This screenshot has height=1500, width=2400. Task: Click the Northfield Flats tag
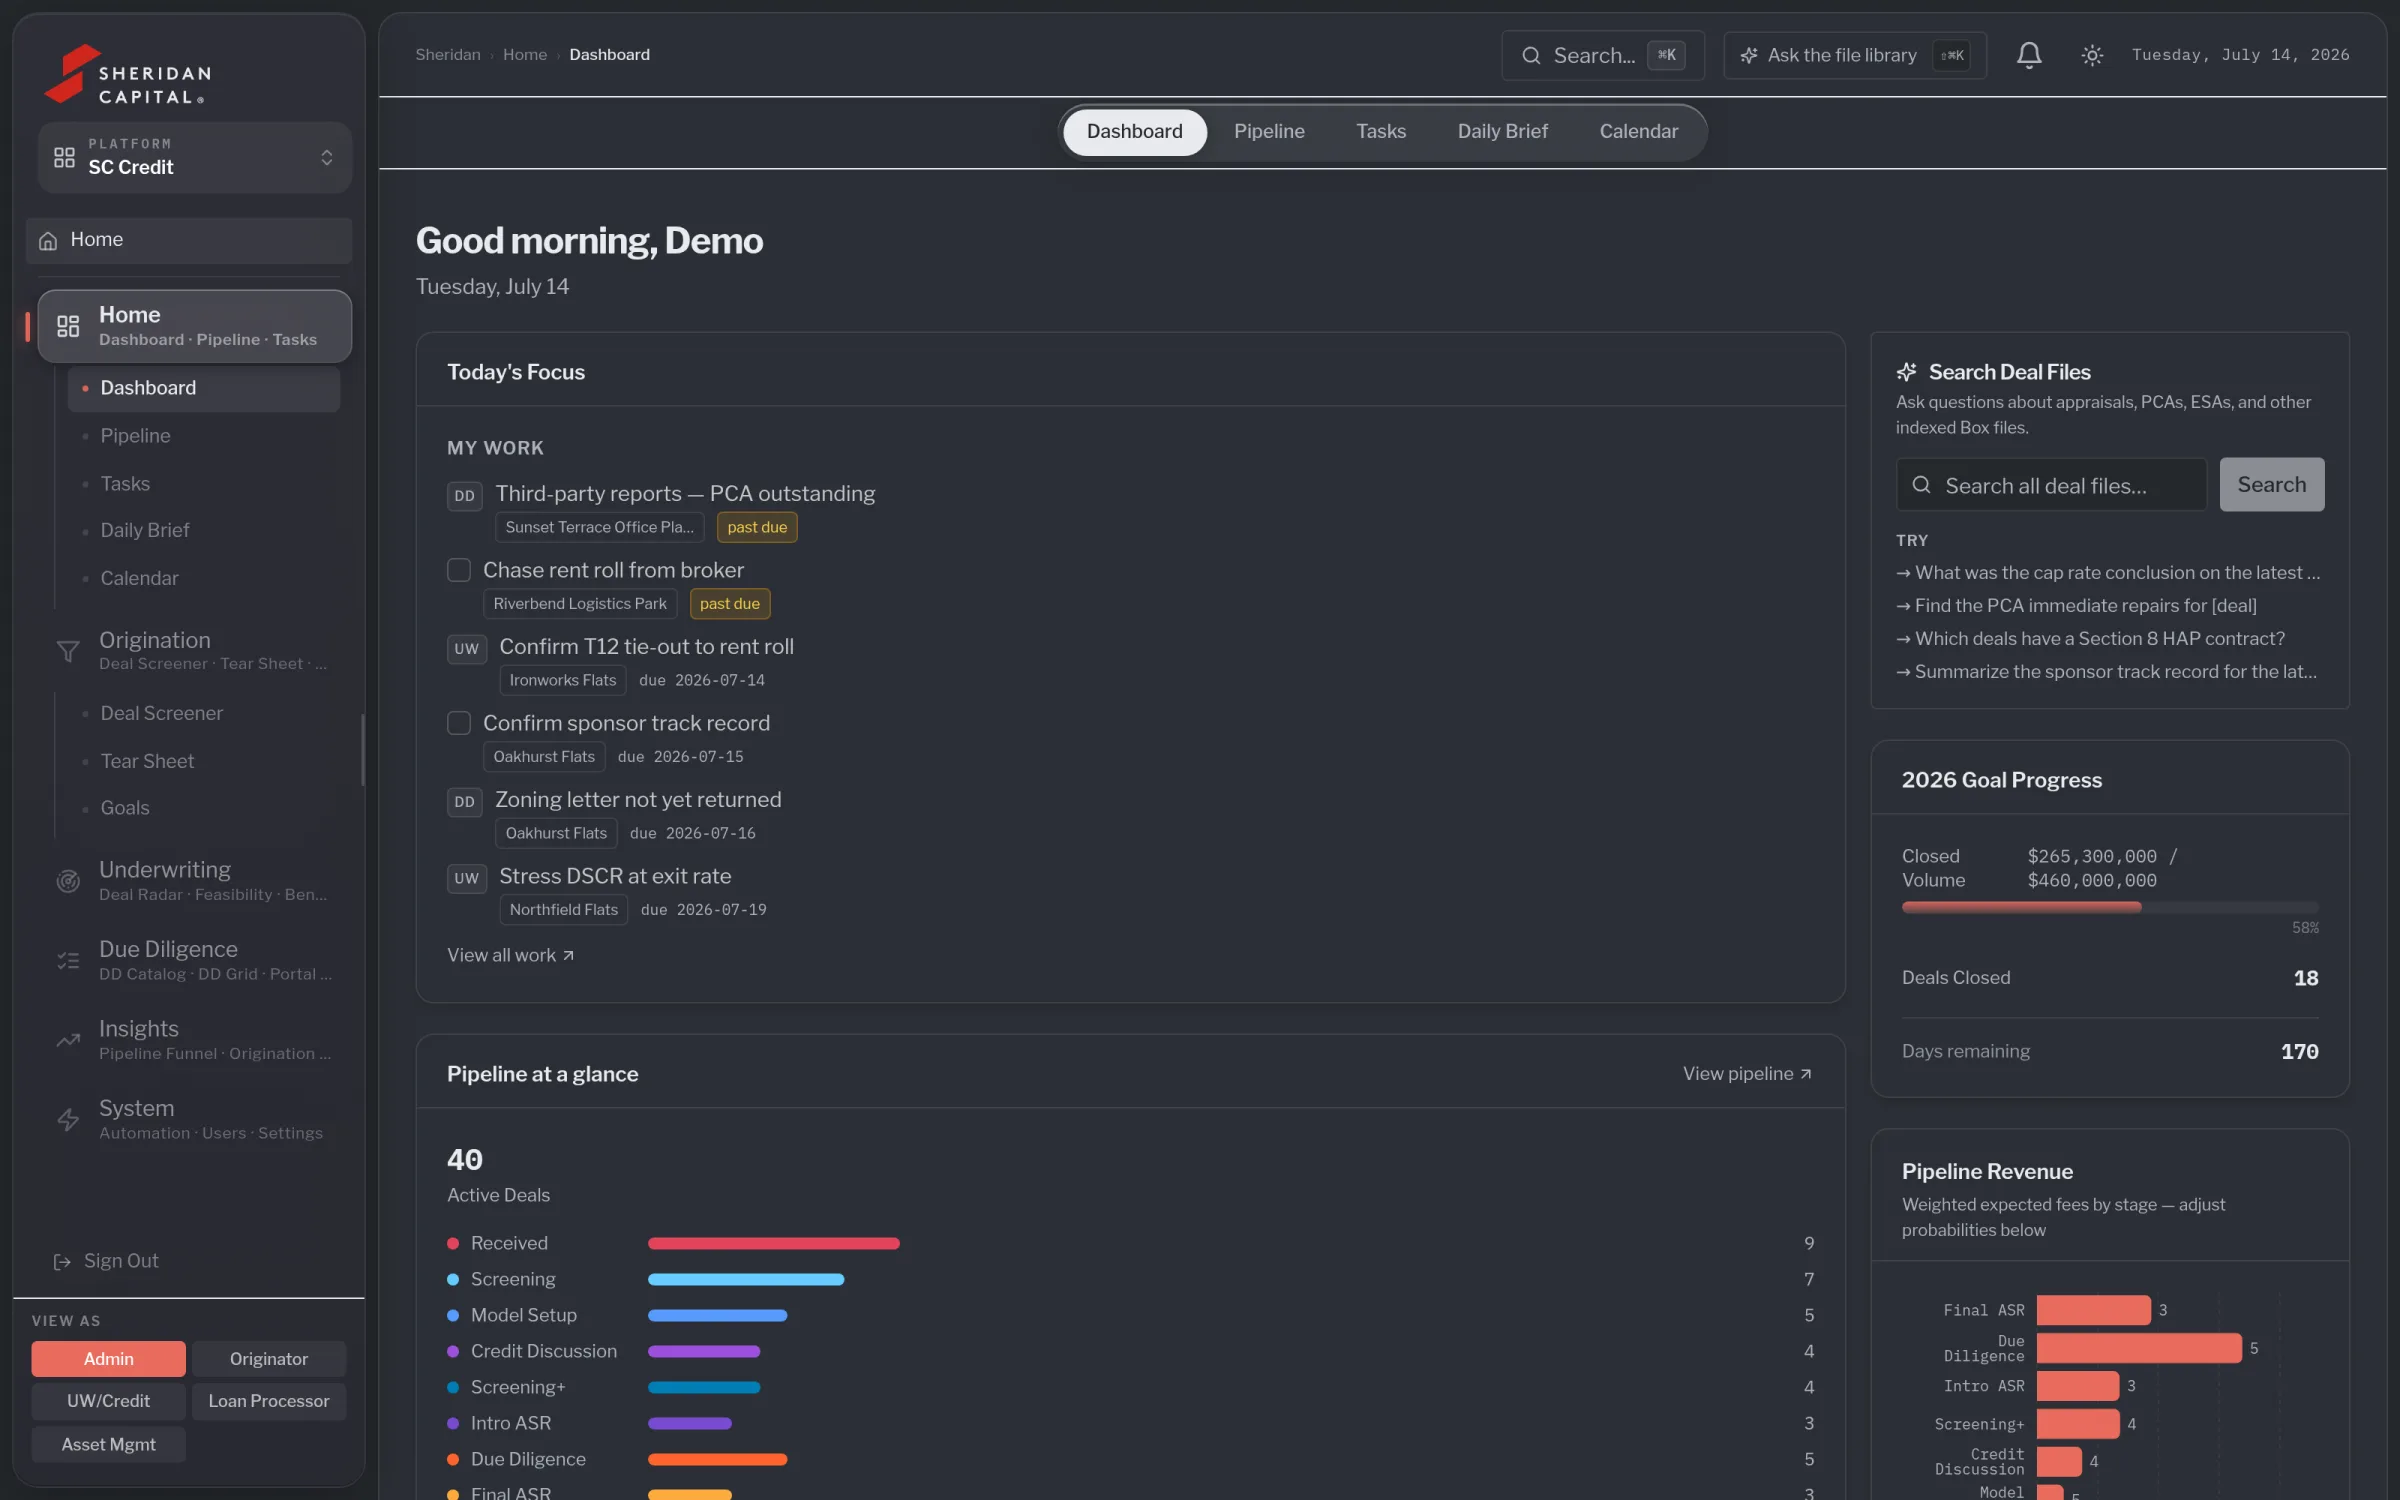[563, 910]
